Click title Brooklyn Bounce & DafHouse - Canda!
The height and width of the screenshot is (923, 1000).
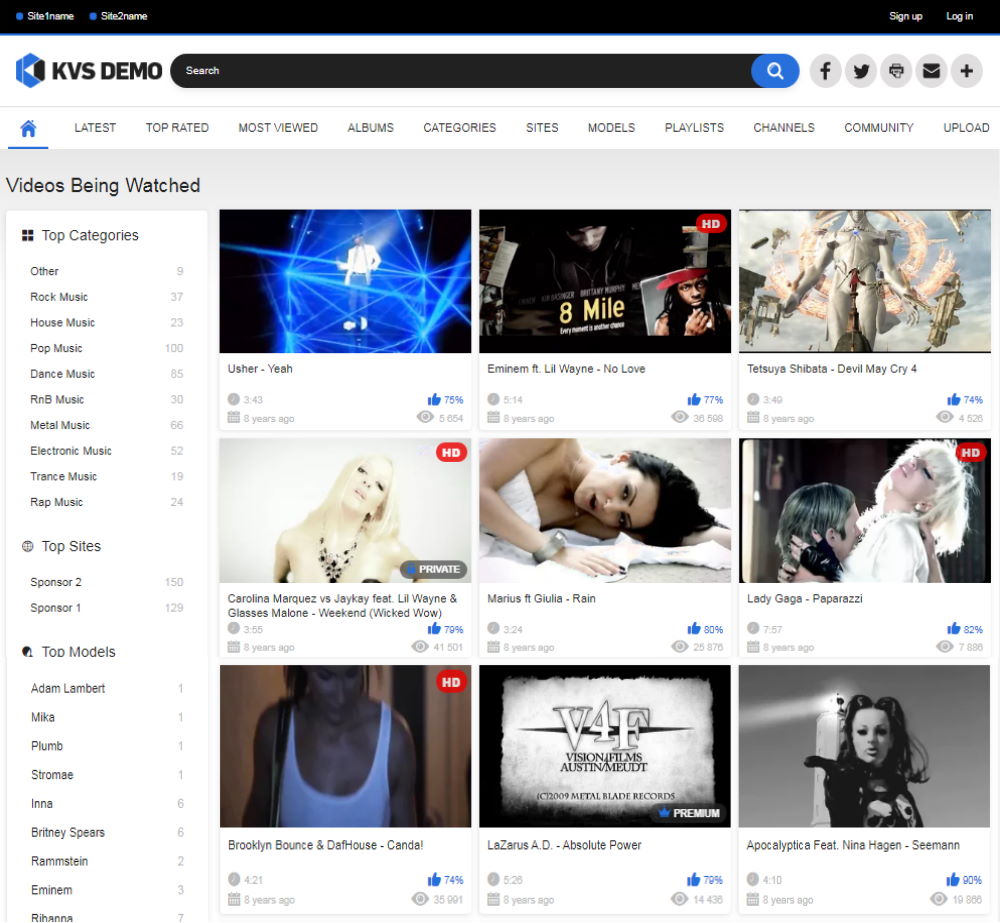point(325,845)
